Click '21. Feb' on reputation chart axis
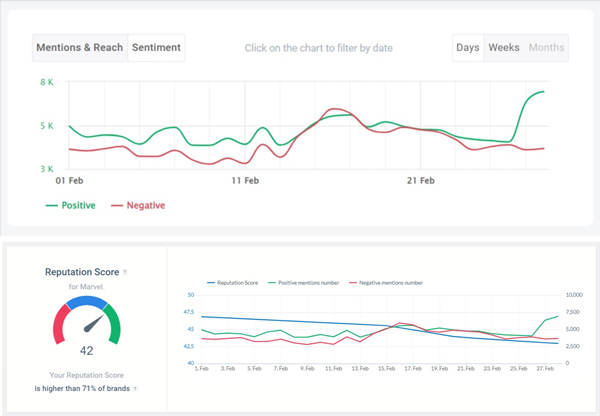Screen dimensions: 600x416 466,369
